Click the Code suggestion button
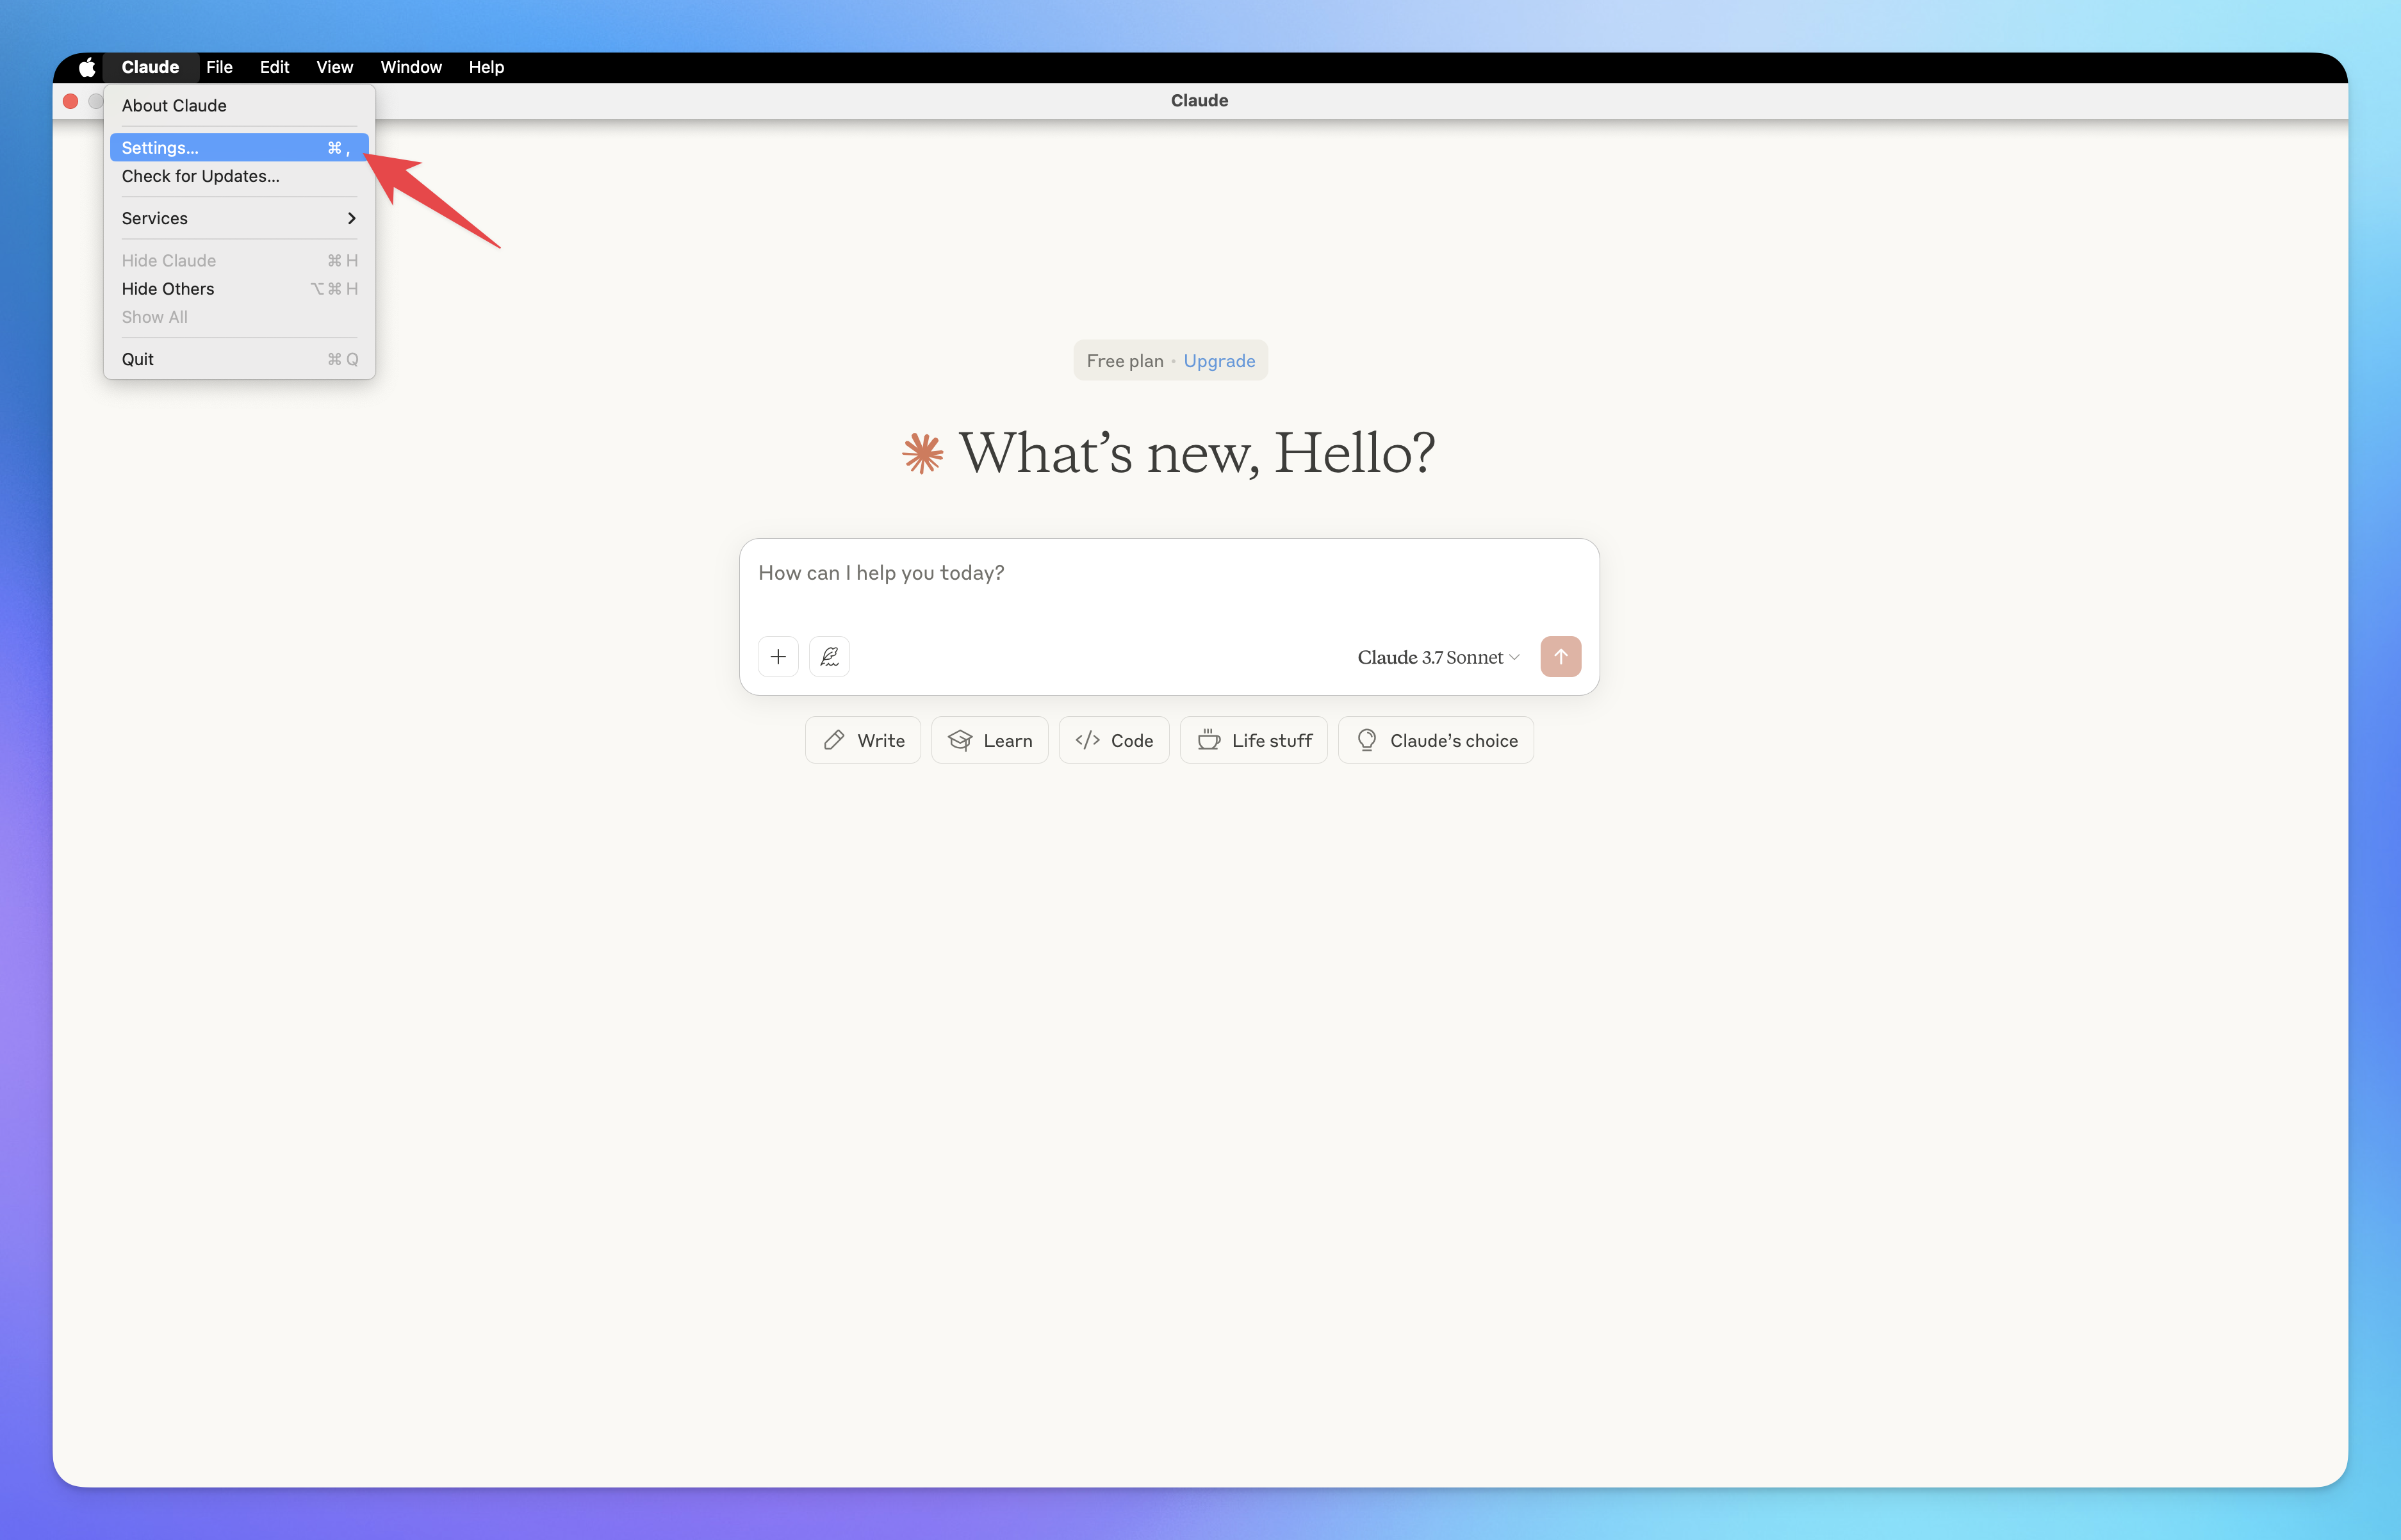Screen dimensions: 2401x1540 pos(1113,740)
